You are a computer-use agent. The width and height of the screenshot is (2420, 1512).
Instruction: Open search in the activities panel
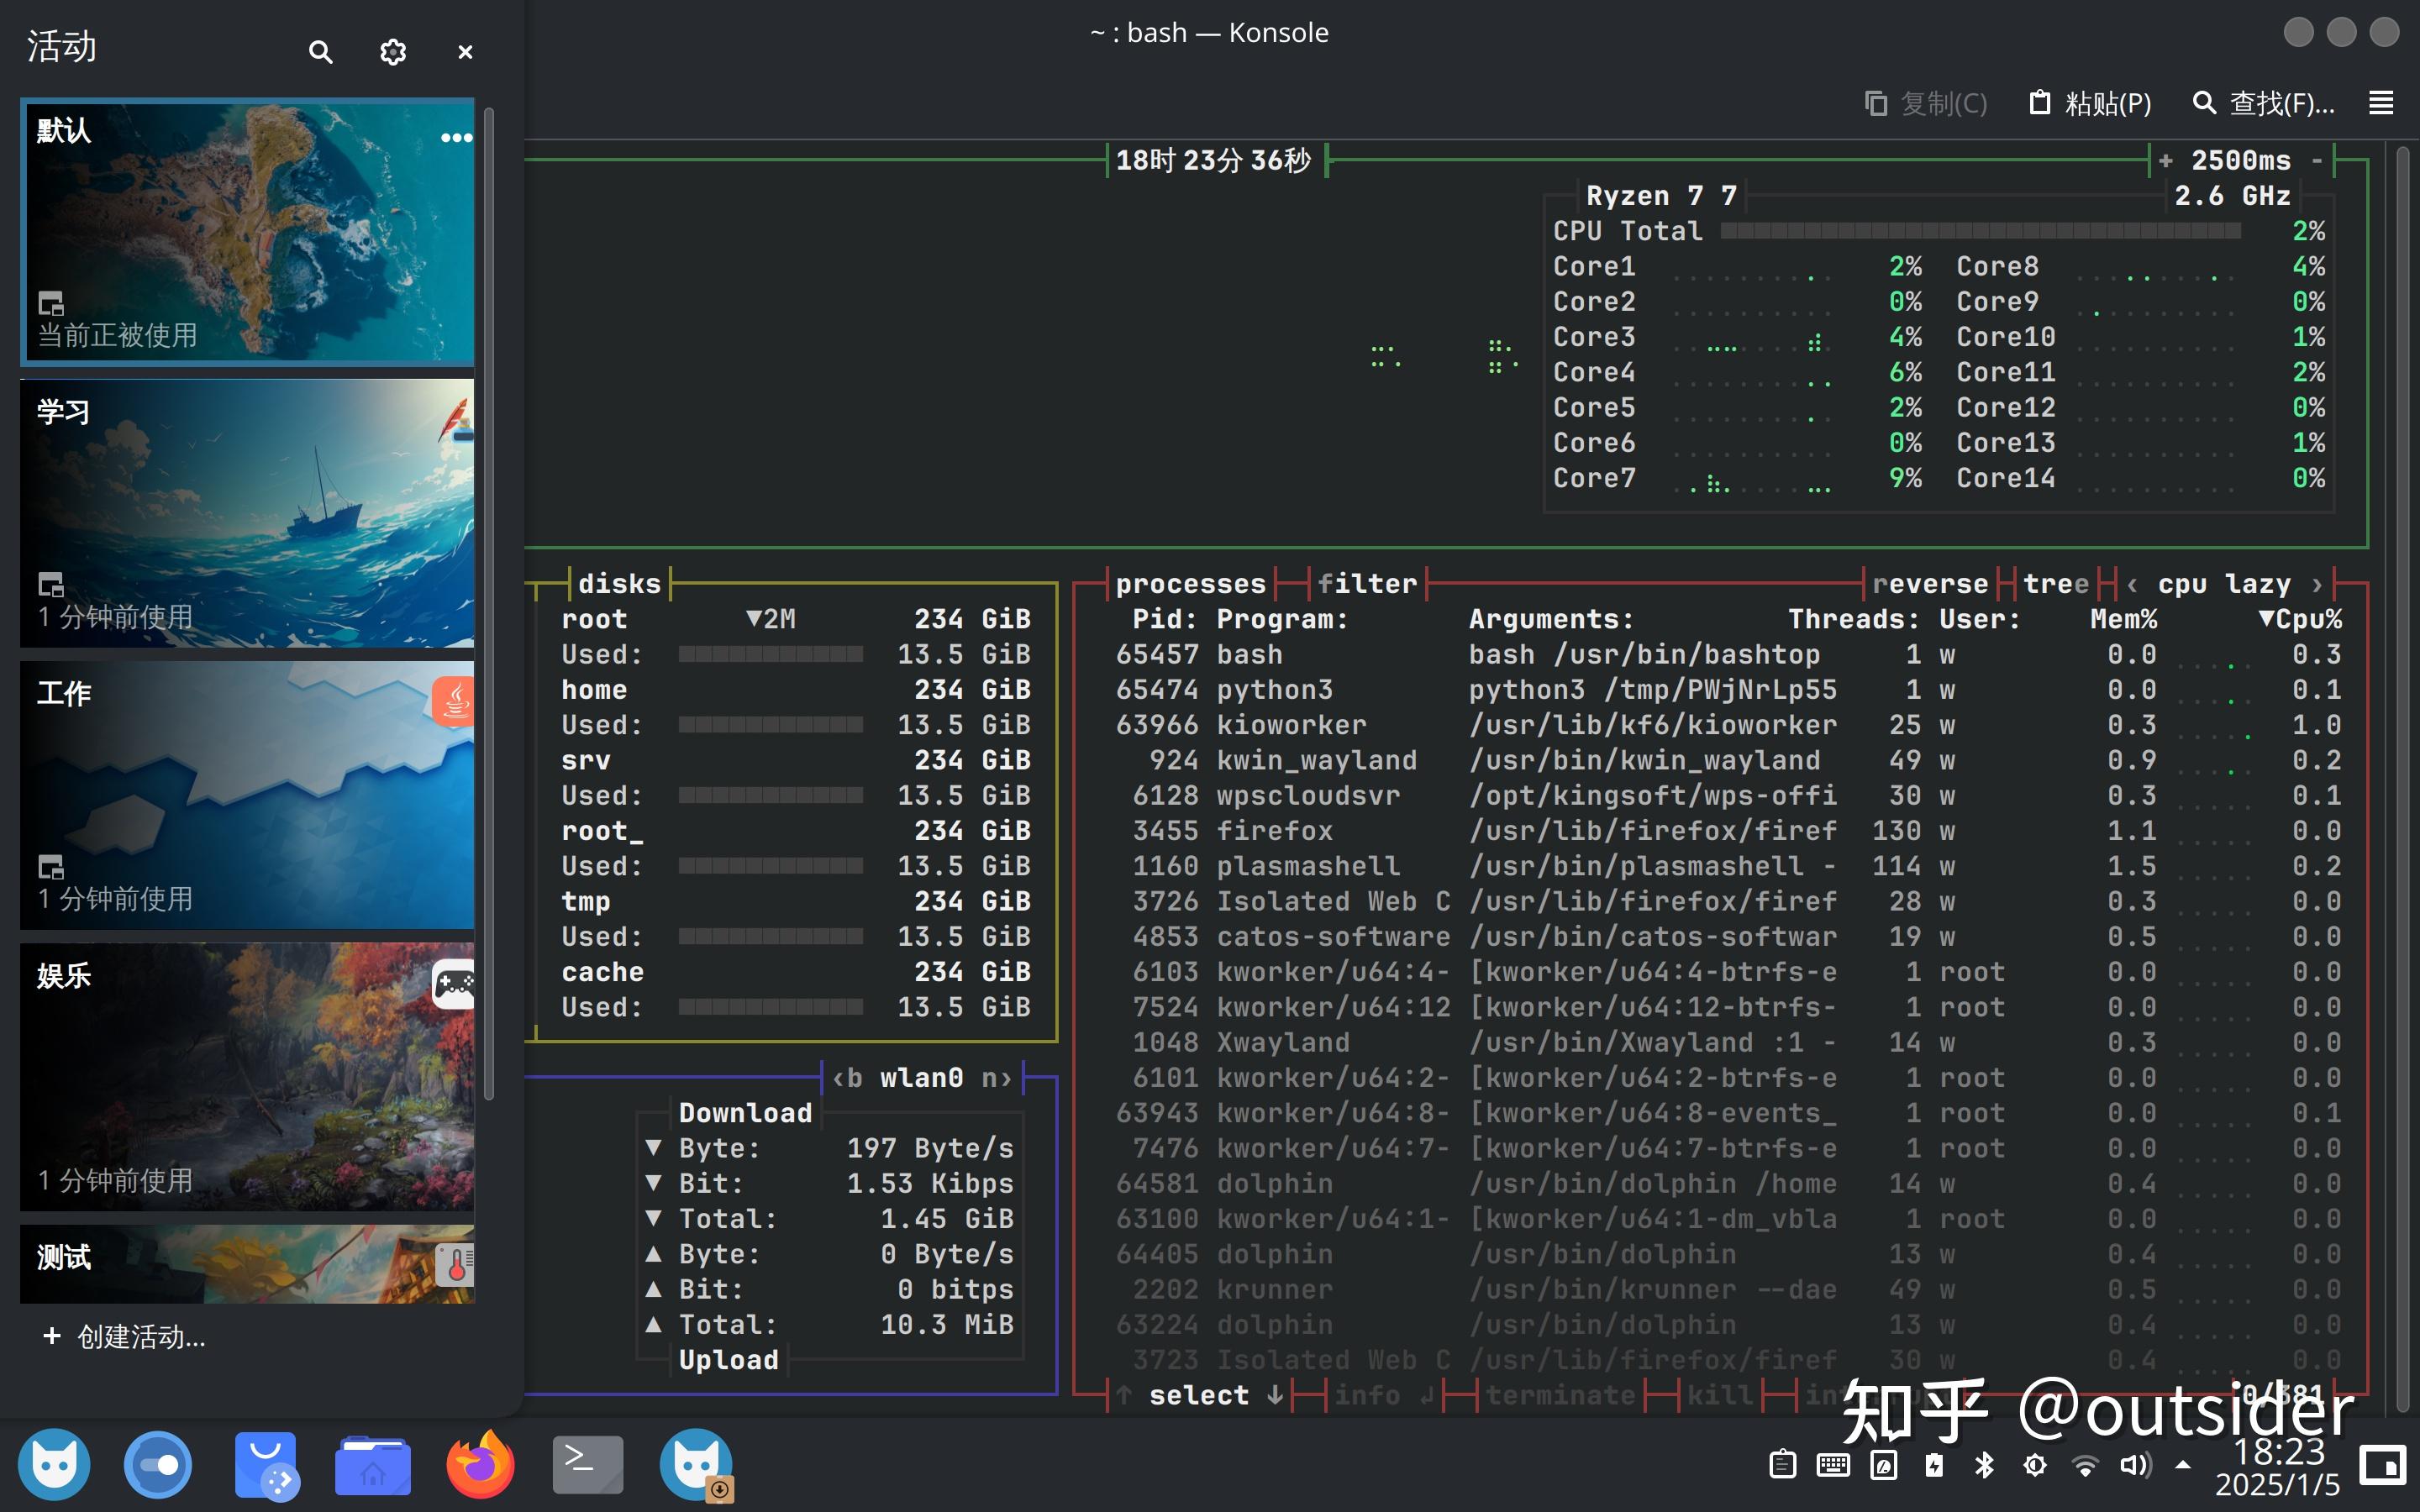point(320,51)
